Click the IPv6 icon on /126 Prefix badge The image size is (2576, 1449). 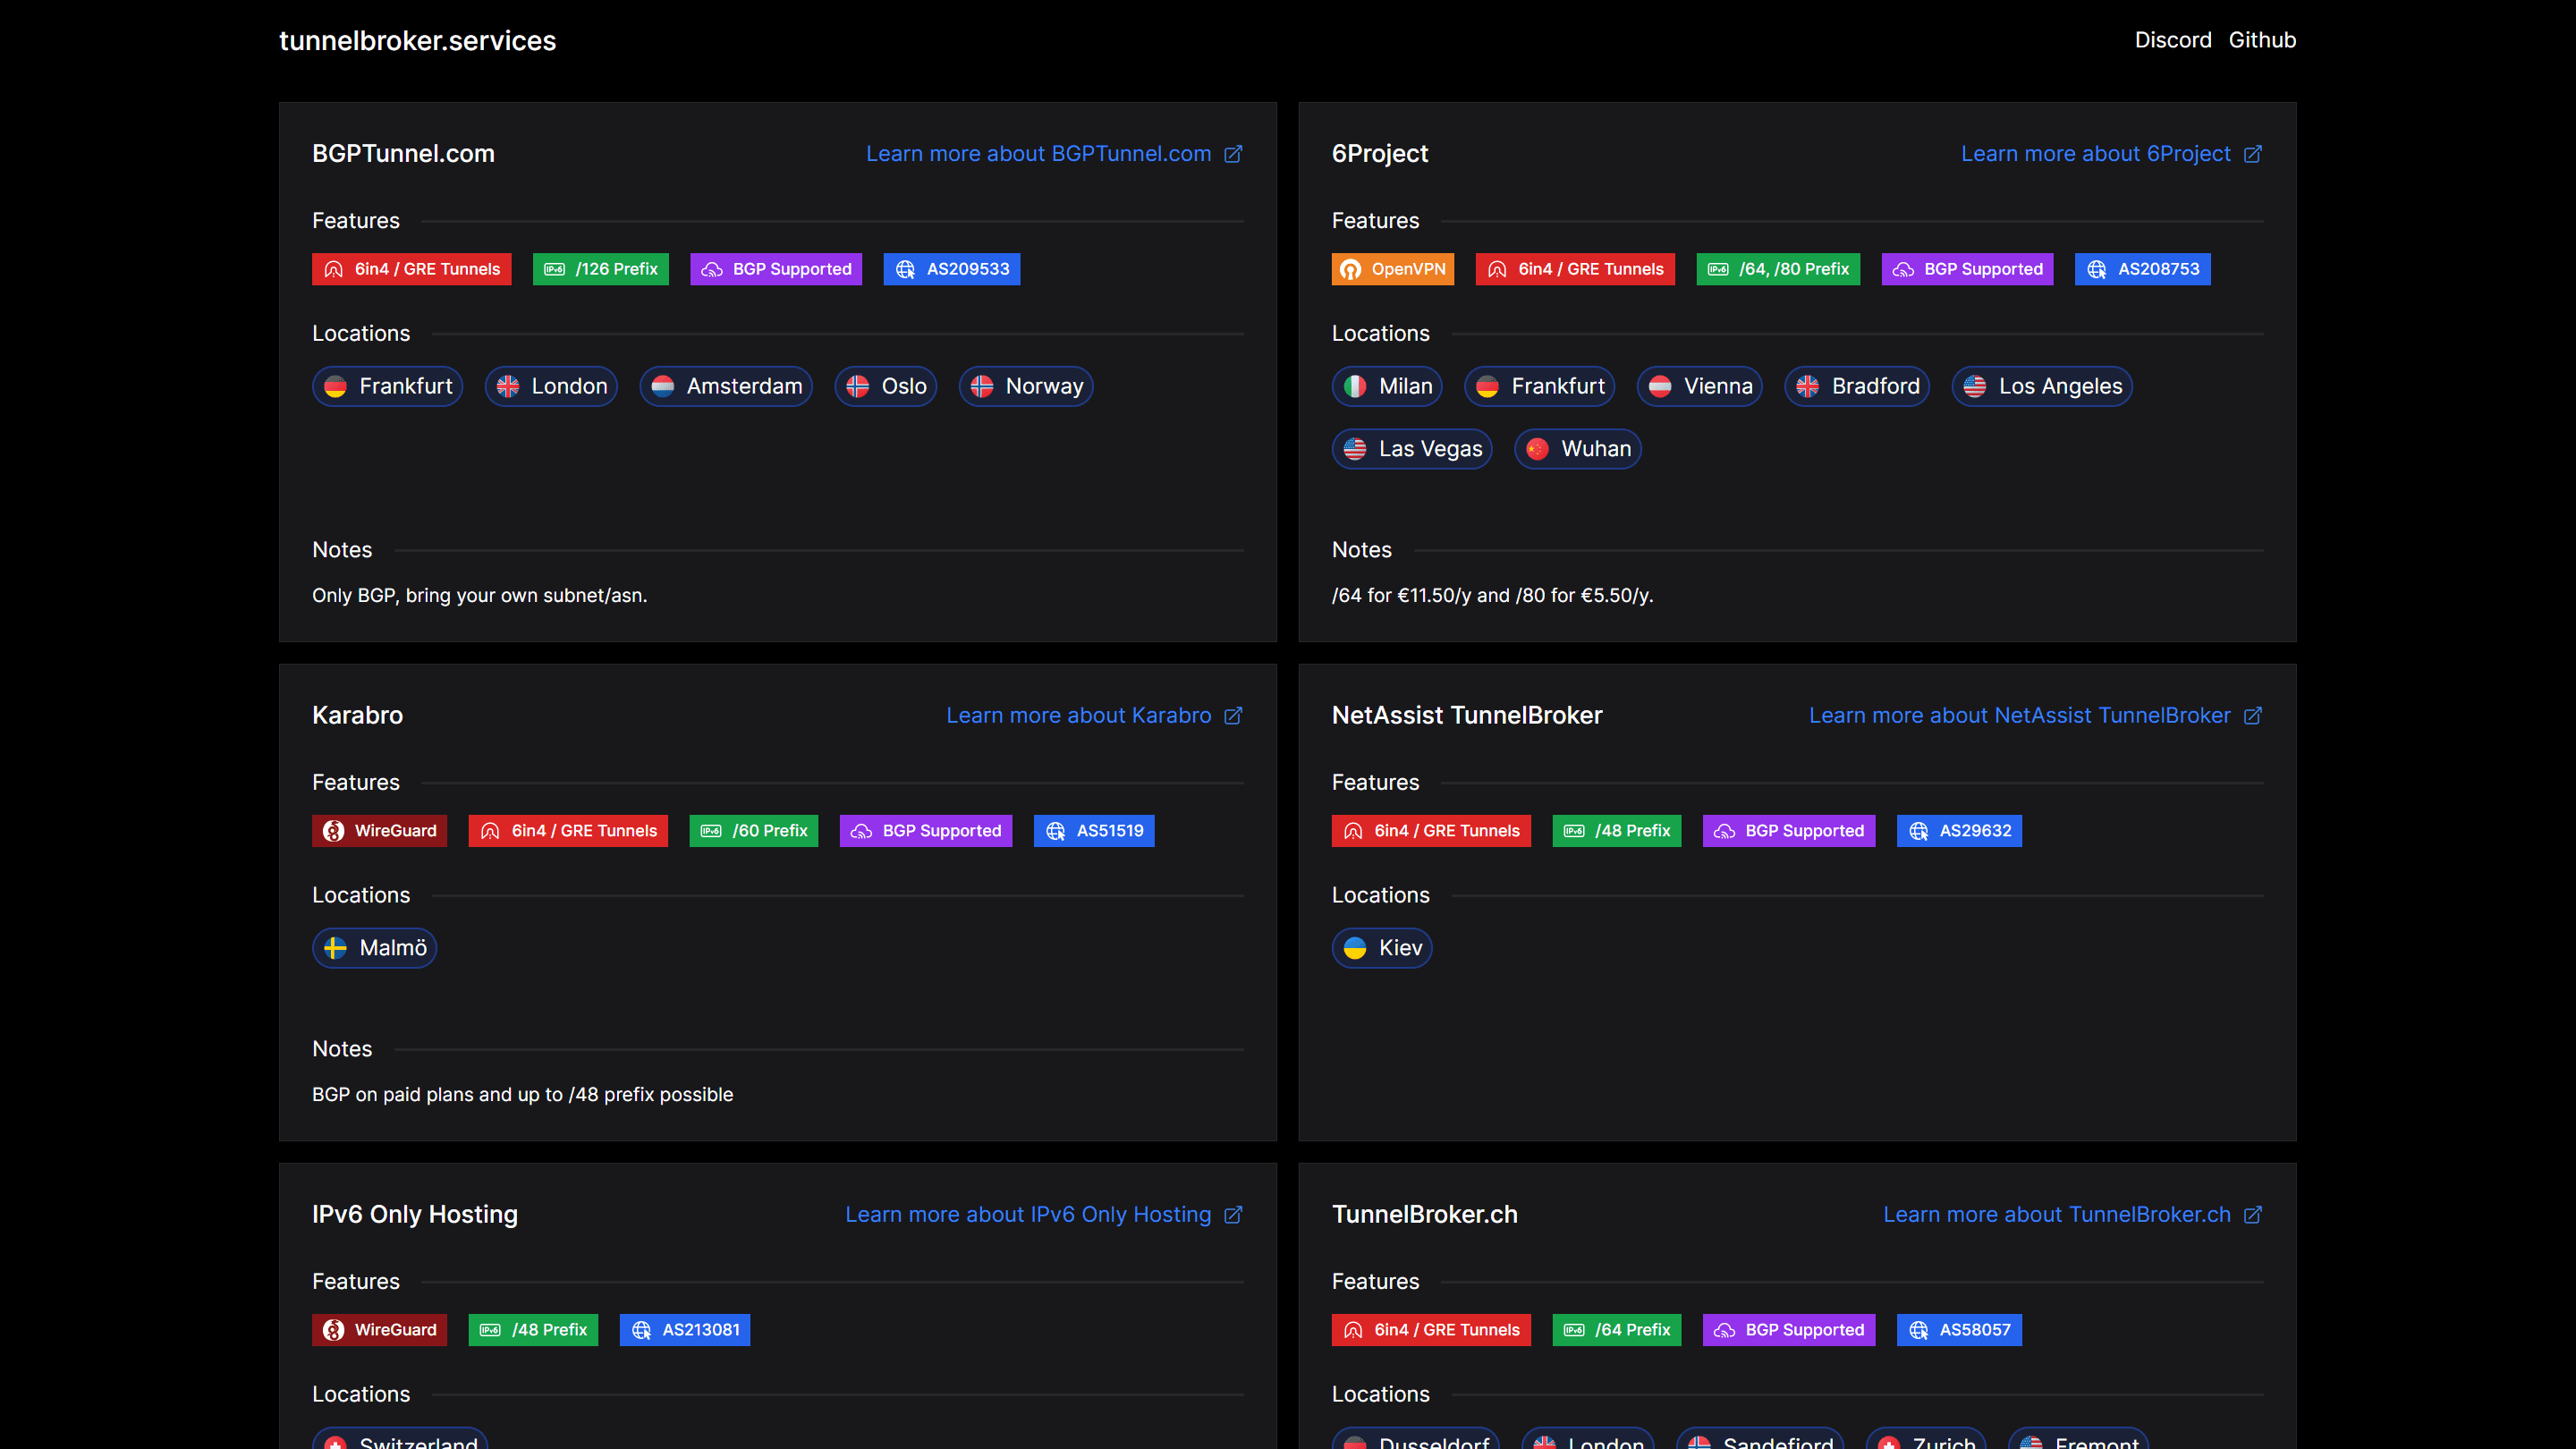[555, 270]
